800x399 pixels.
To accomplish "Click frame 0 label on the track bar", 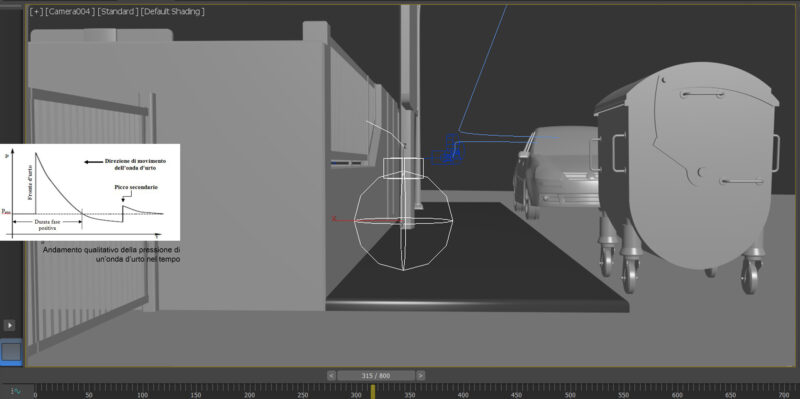I will pyautogui.click(x=35, y=395).
